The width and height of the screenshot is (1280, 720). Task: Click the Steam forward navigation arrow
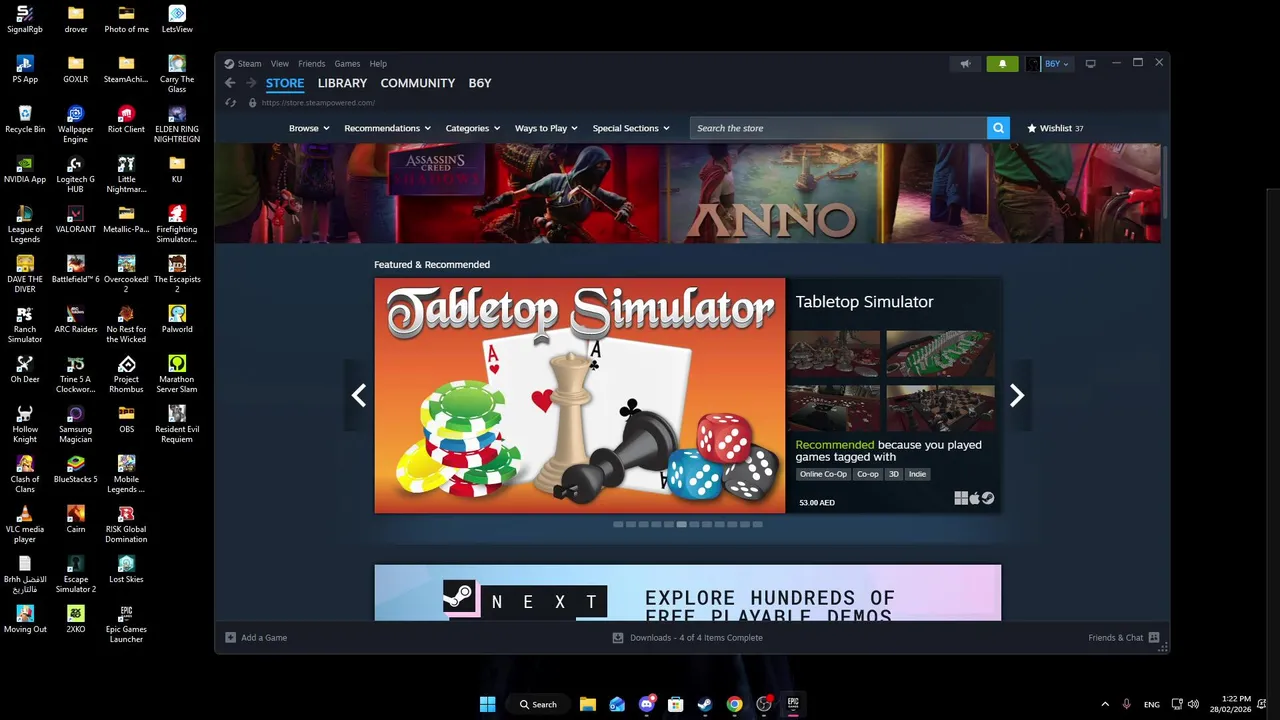[x=251, y=83]
